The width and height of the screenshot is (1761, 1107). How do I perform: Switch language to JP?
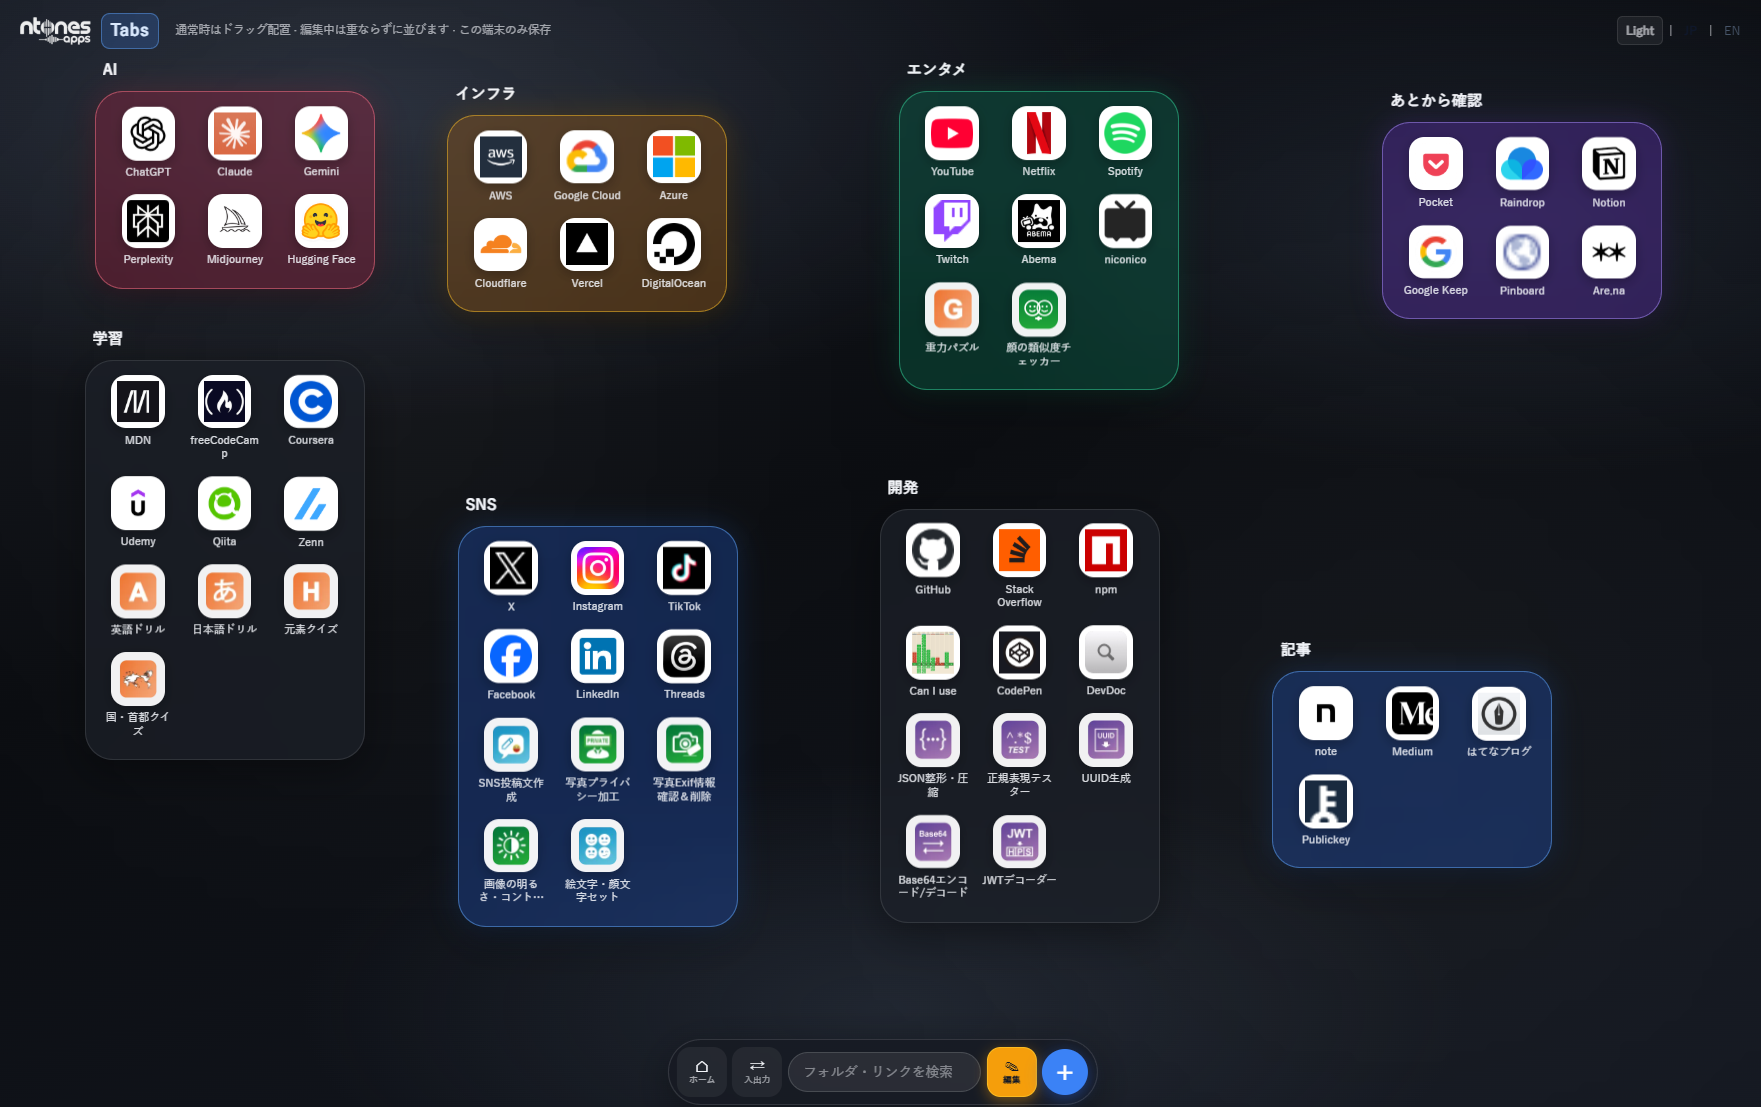point(1691,31)
